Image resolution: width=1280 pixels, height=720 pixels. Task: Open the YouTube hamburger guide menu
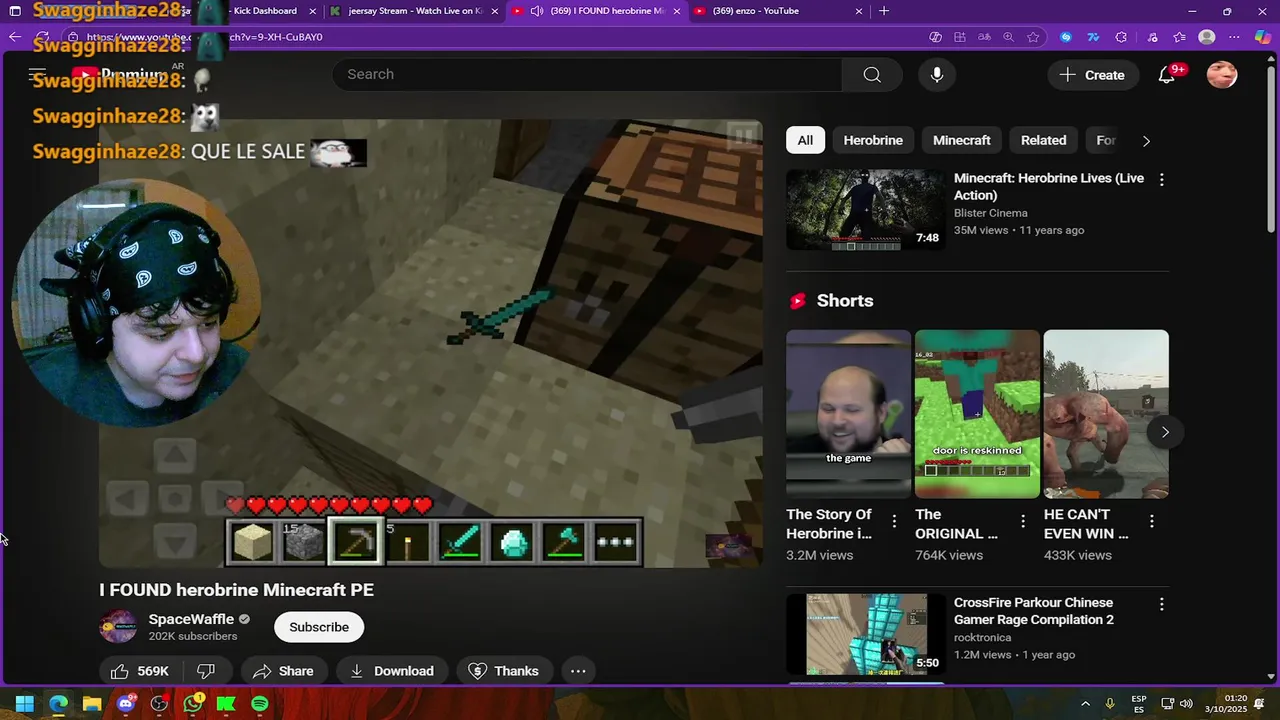click(x=37, y=75)
